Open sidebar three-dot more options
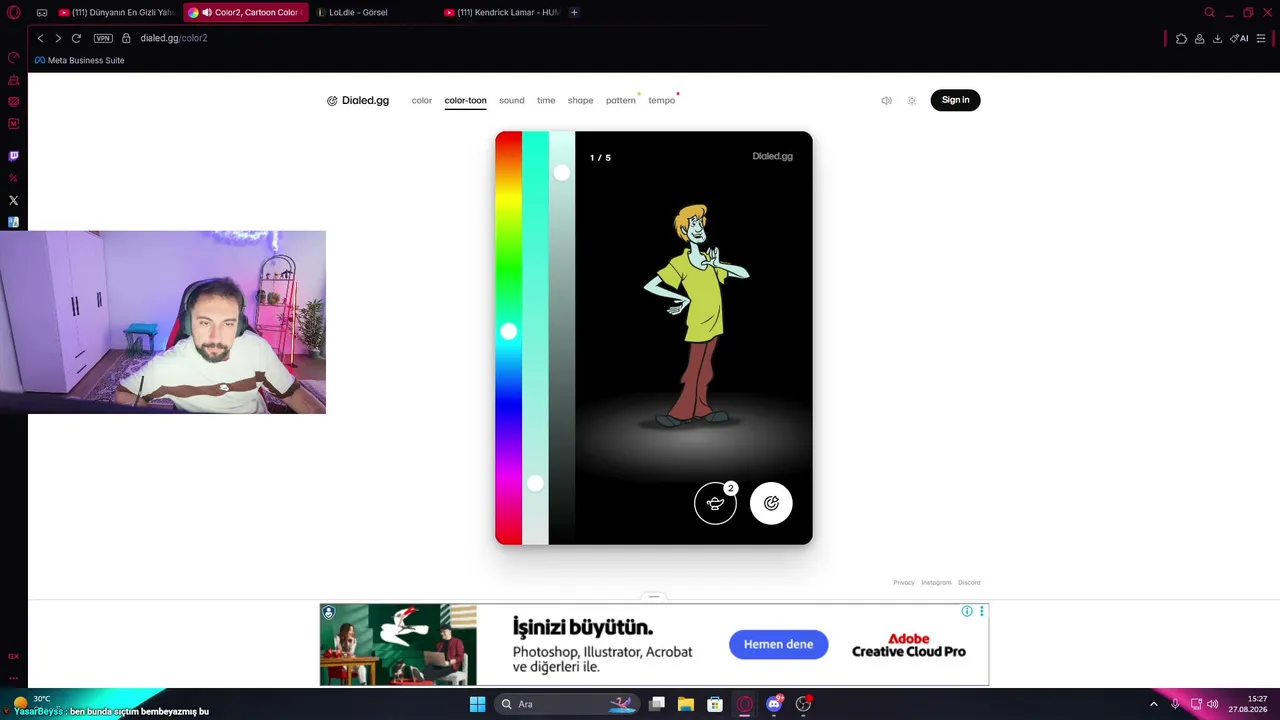 [x=13, y=678]
